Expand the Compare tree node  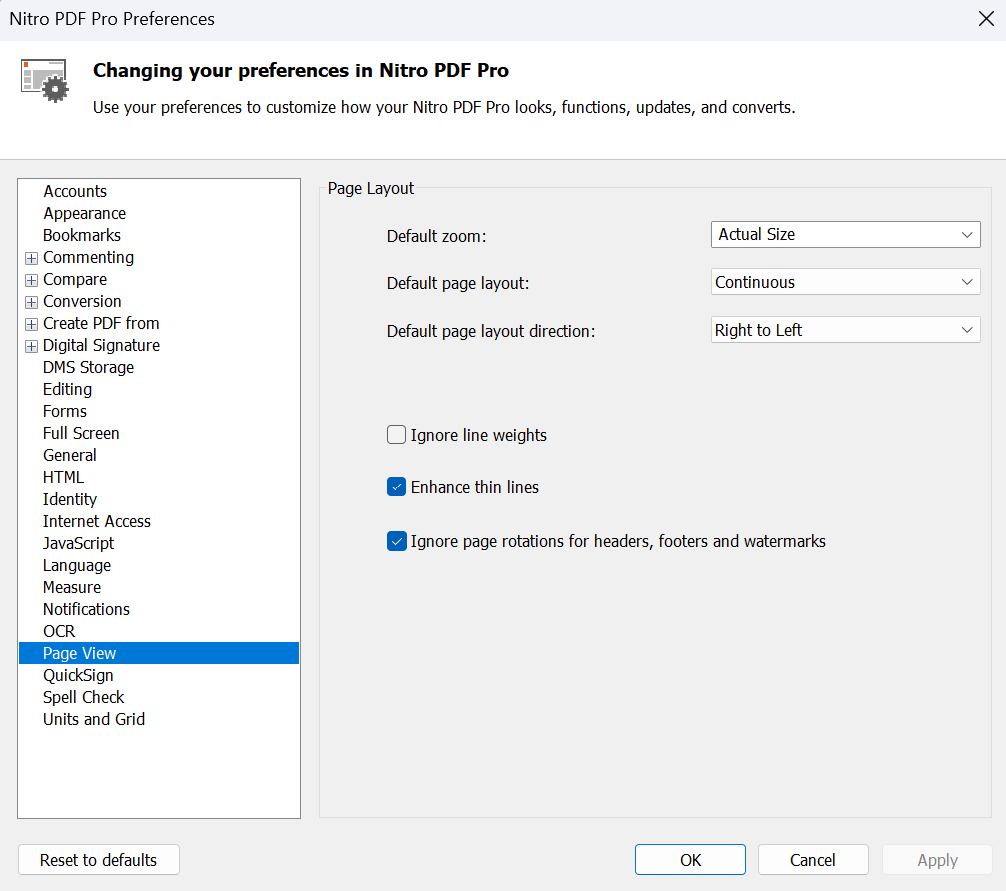pyautogui.click(x=31, y=280)
